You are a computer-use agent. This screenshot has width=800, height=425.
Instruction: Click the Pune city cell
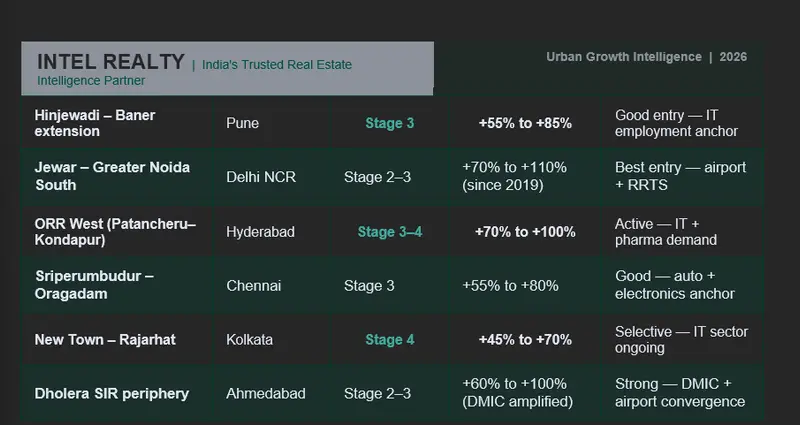pos(242,123)
